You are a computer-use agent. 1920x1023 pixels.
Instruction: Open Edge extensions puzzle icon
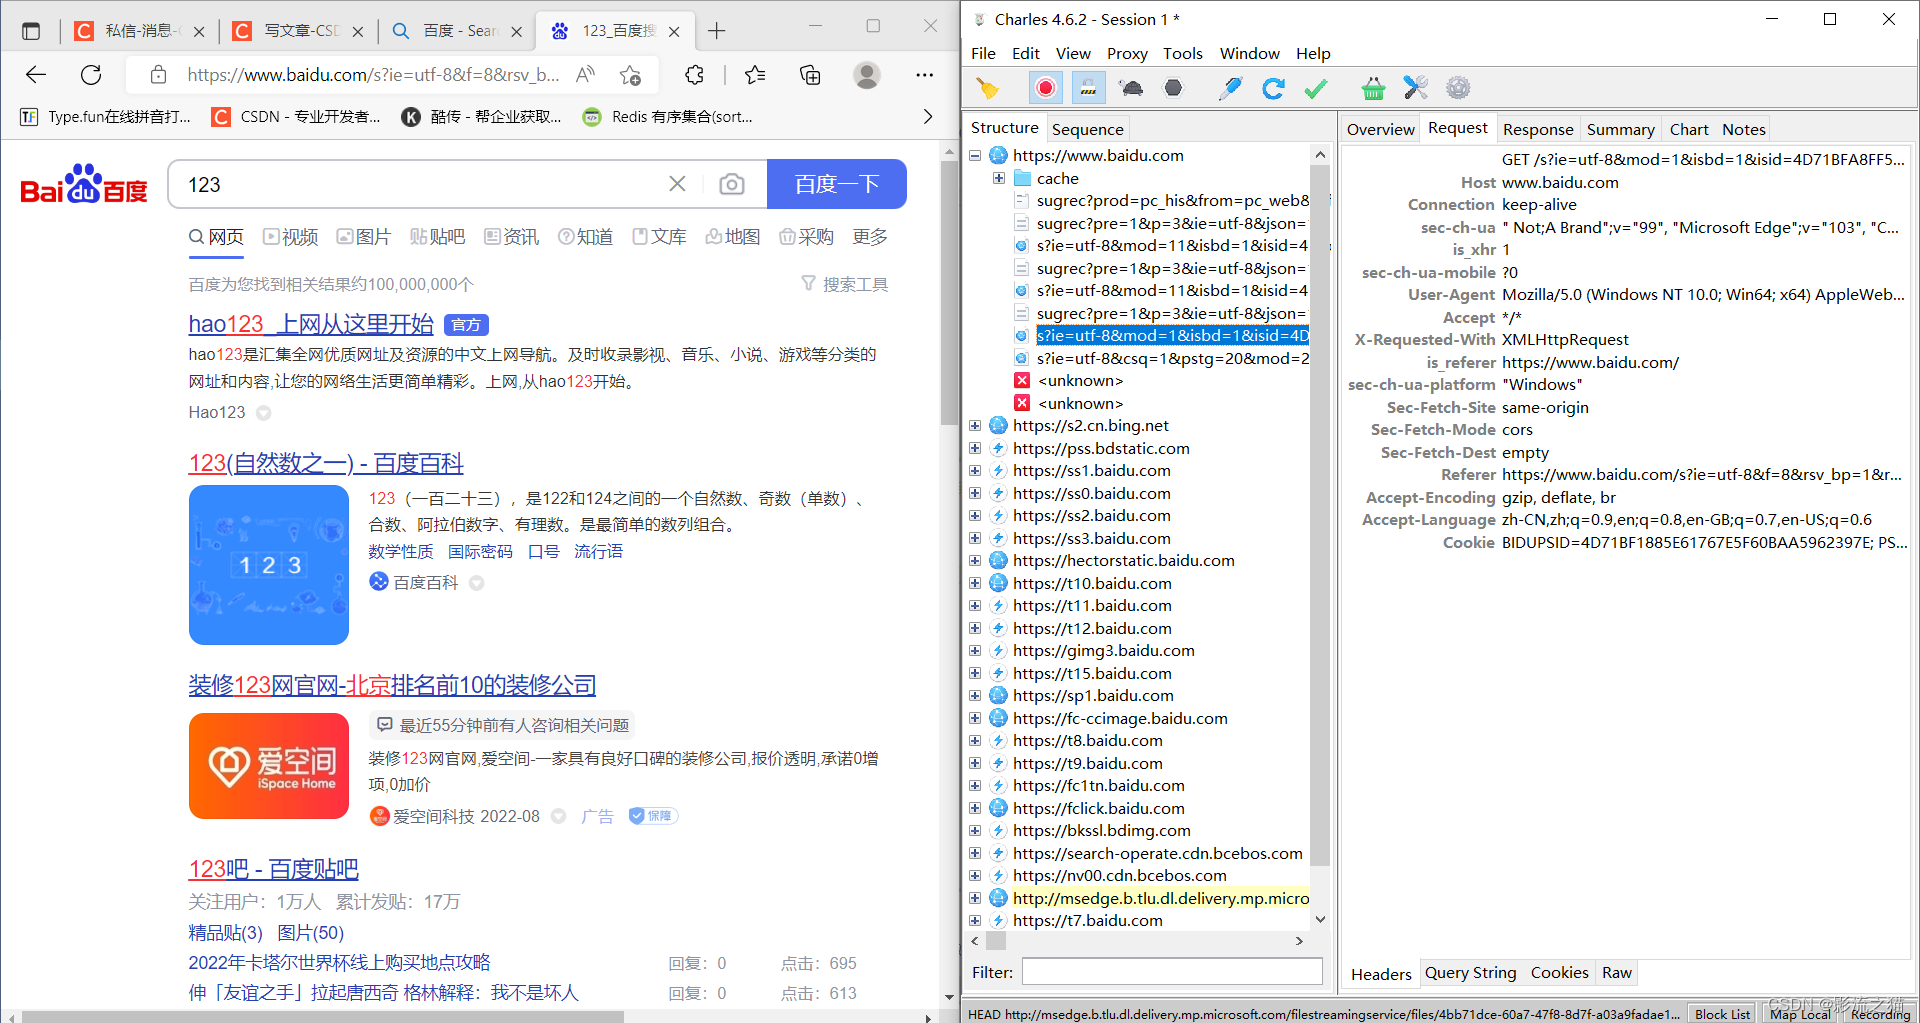click(694, 74)
